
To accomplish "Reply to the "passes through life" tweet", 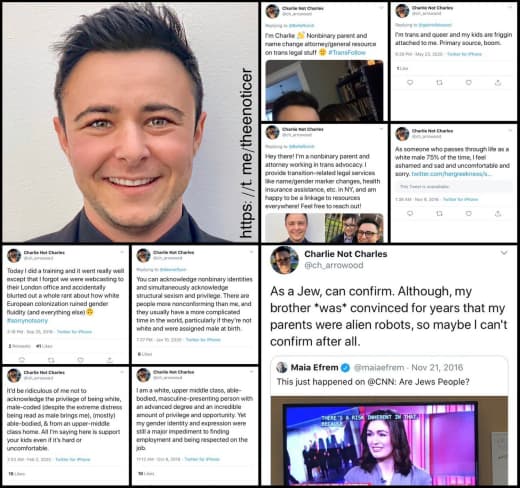I will pyautogui.click(x=410, y=213).
